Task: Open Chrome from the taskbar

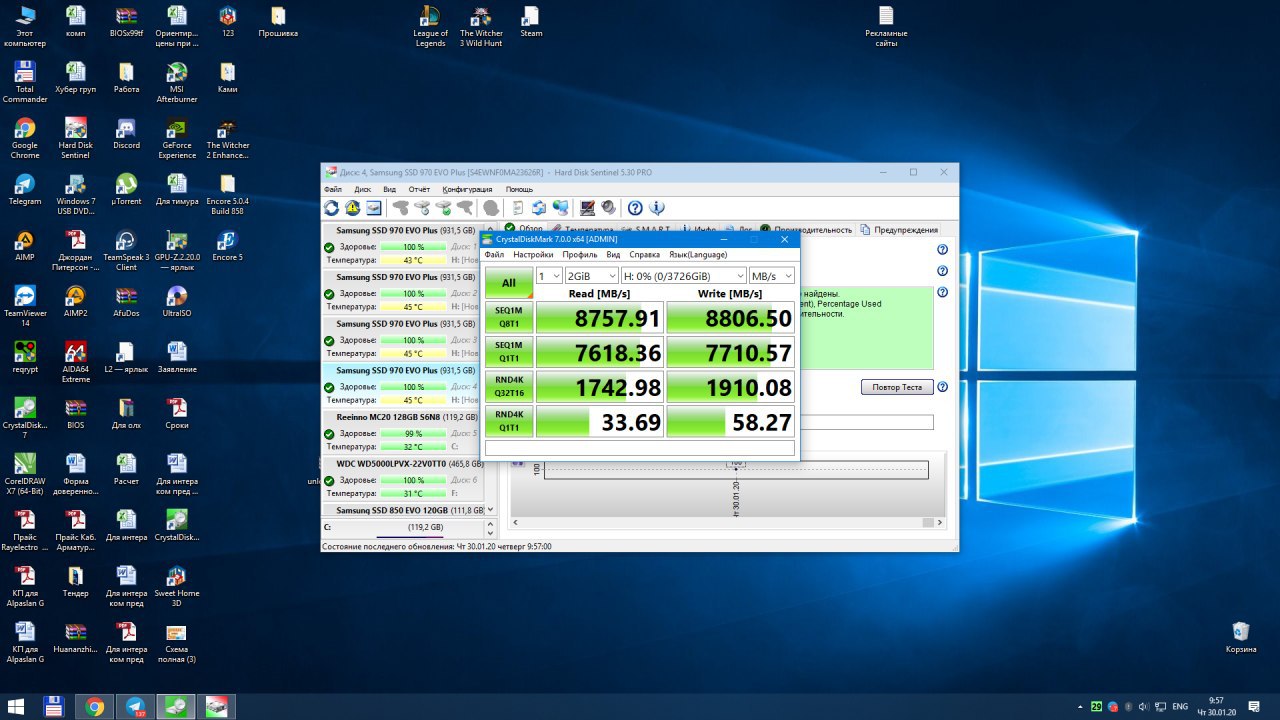Action: tap(95, 707)
